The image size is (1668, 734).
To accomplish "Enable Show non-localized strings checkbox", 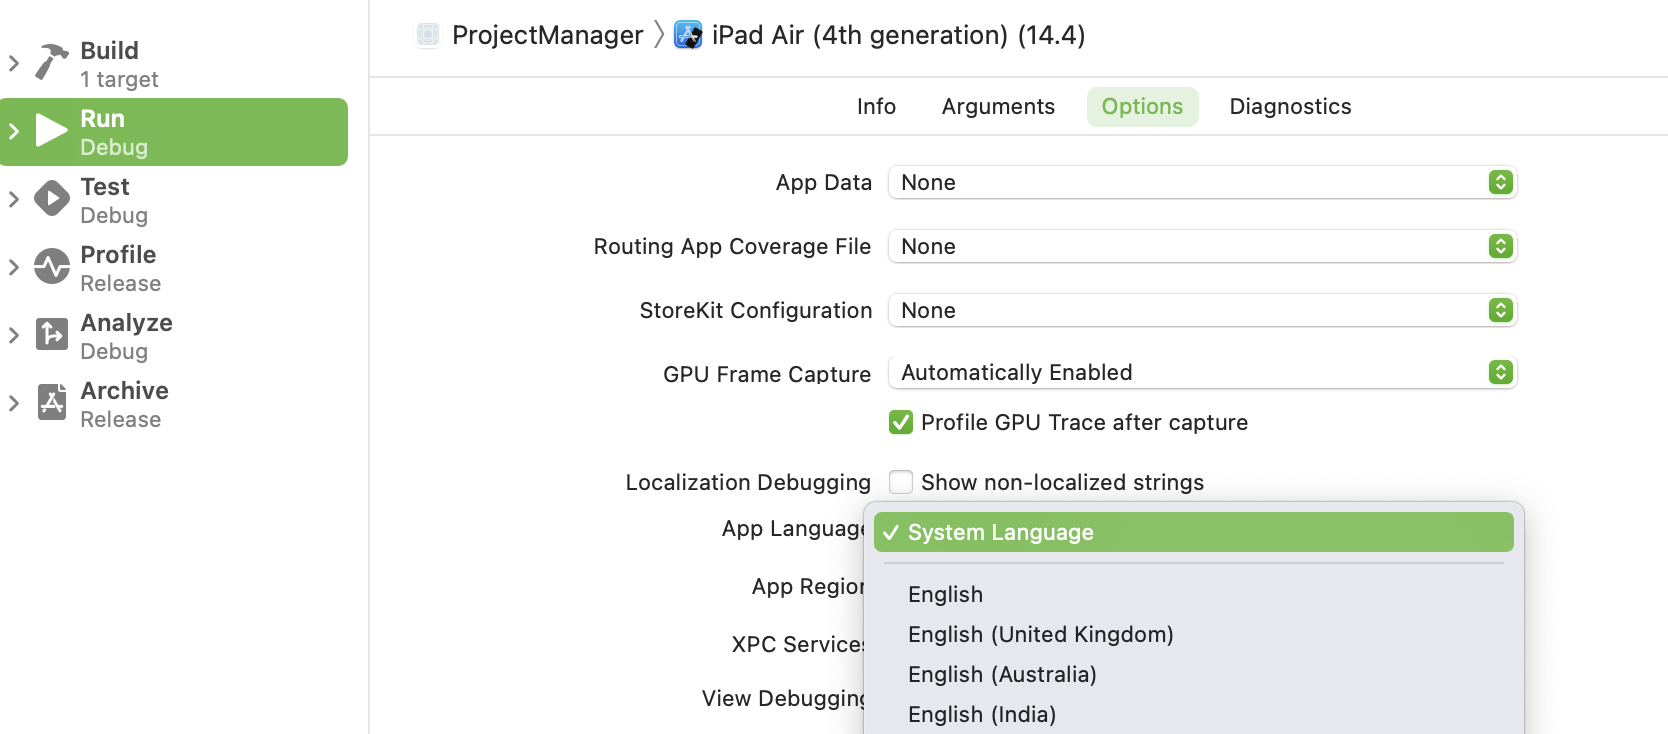I will point(901,483).
